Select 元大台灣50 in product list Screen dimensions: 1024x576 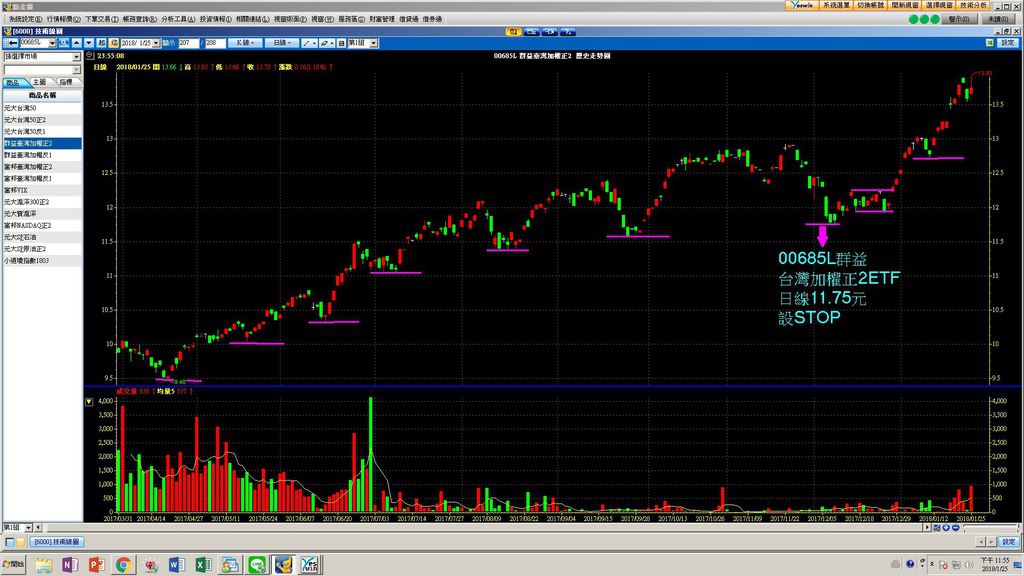coord(42,108)
